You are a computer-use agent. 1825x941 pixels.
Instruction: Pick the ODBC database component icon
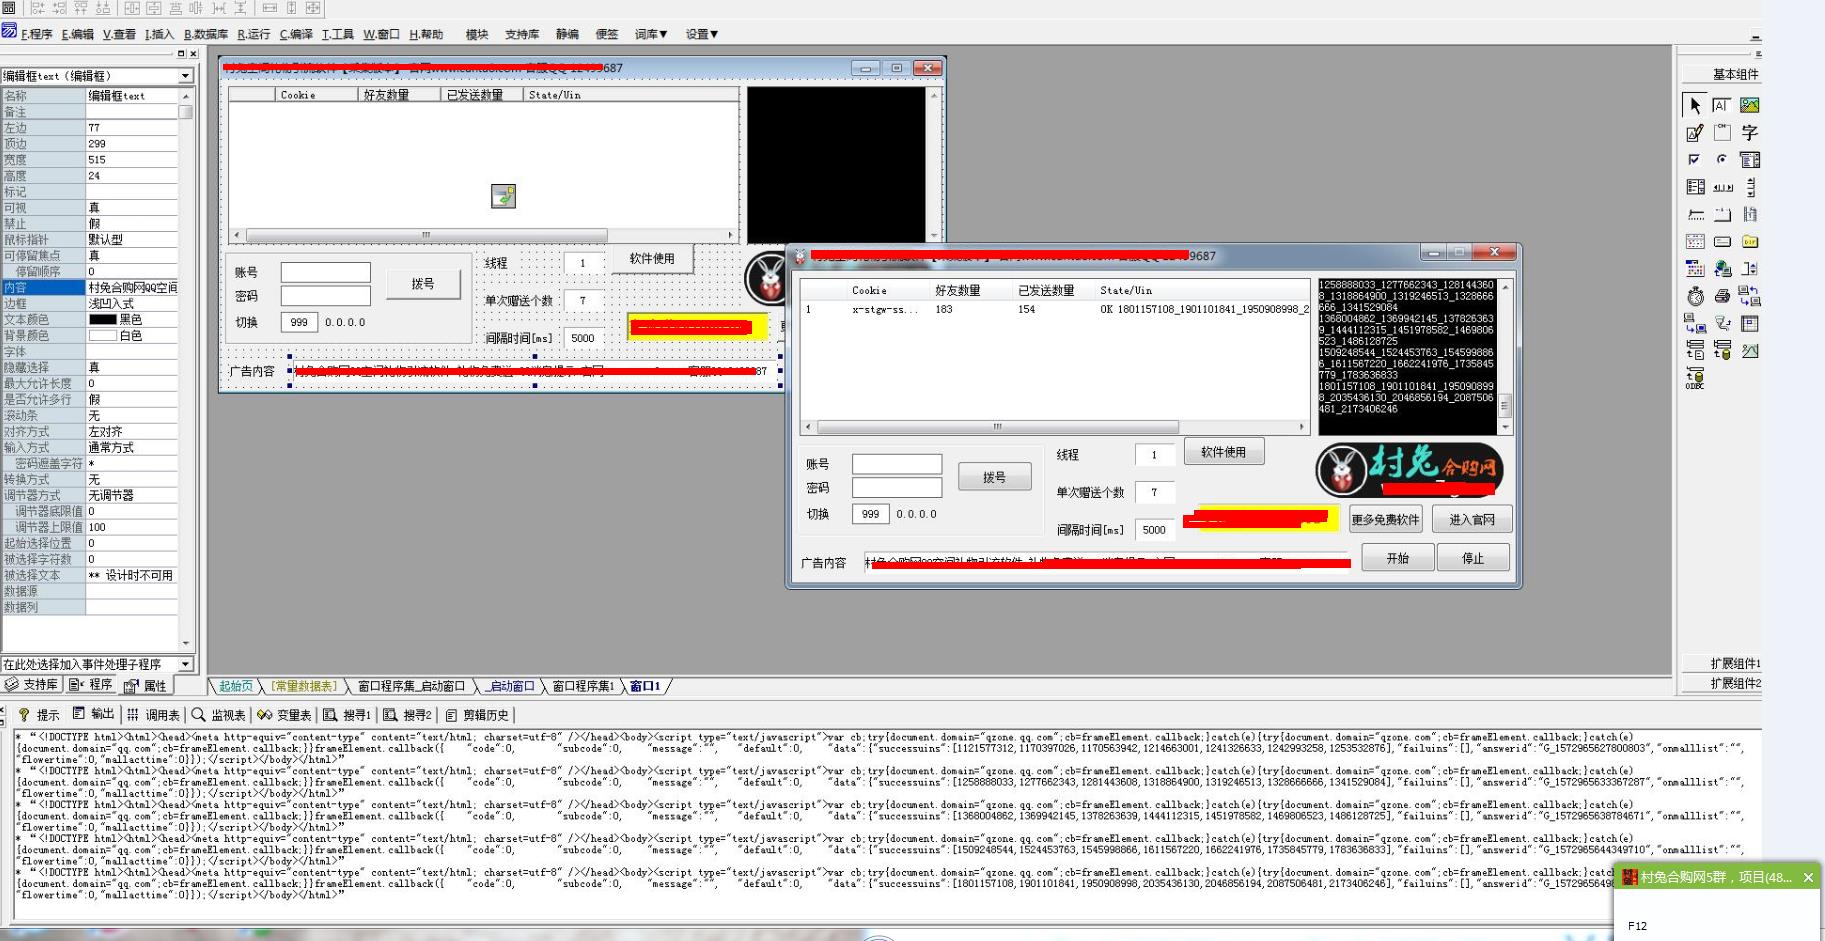1695,379
